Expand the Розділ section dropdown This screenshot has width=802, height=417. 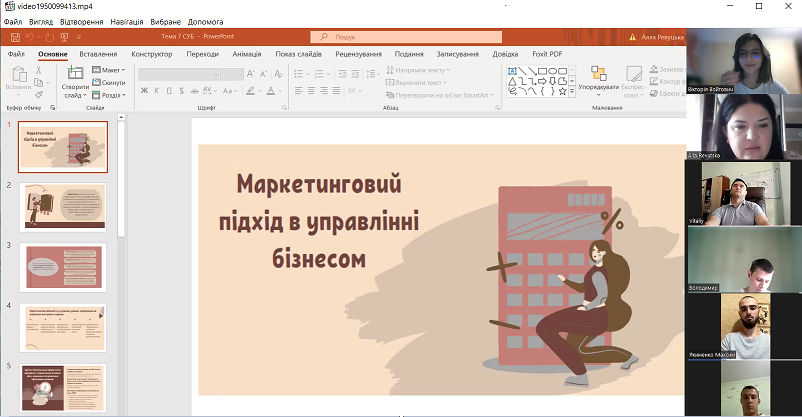coord(109,95)
